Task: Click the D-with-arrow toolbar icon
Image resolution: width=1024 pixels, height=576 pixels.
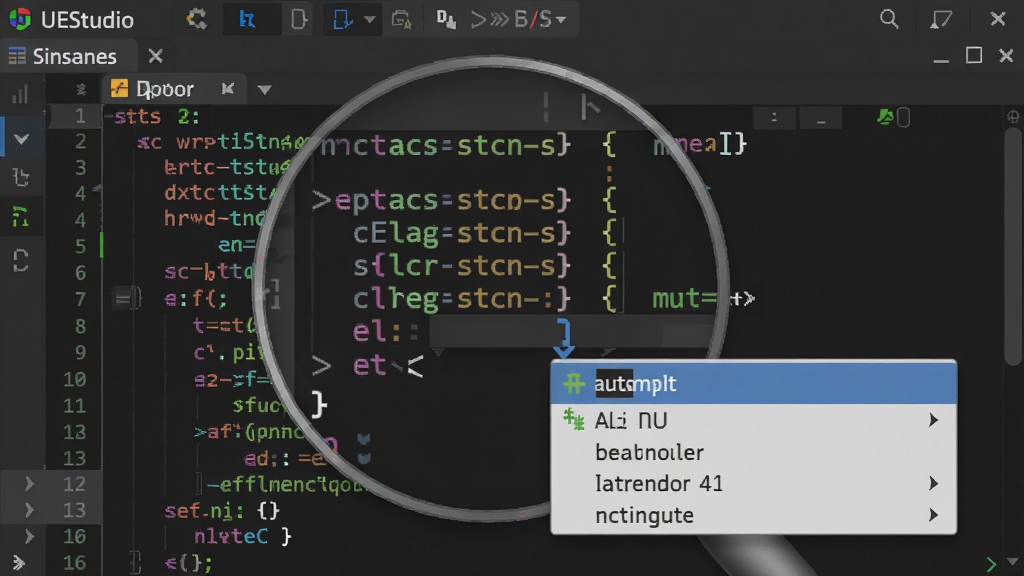Action: tap(446, 20)
